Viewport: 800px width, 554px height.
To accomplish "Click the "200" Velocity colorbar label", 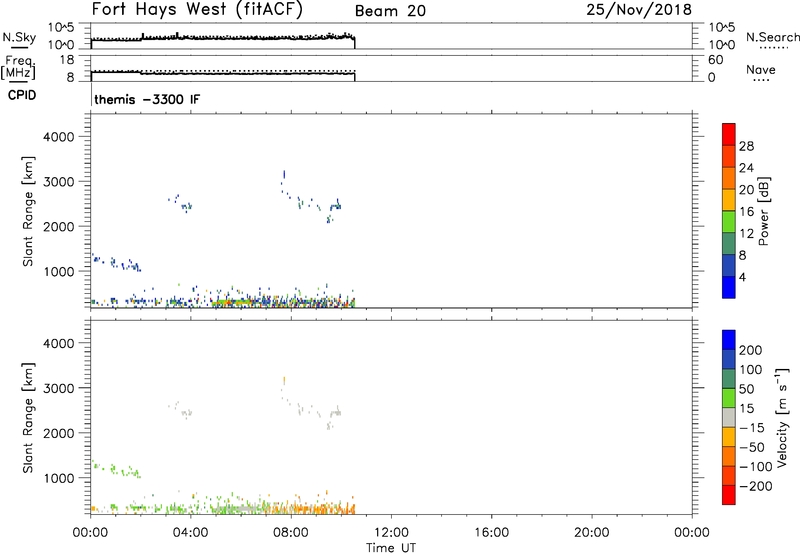I will click(x=751, y=350).
